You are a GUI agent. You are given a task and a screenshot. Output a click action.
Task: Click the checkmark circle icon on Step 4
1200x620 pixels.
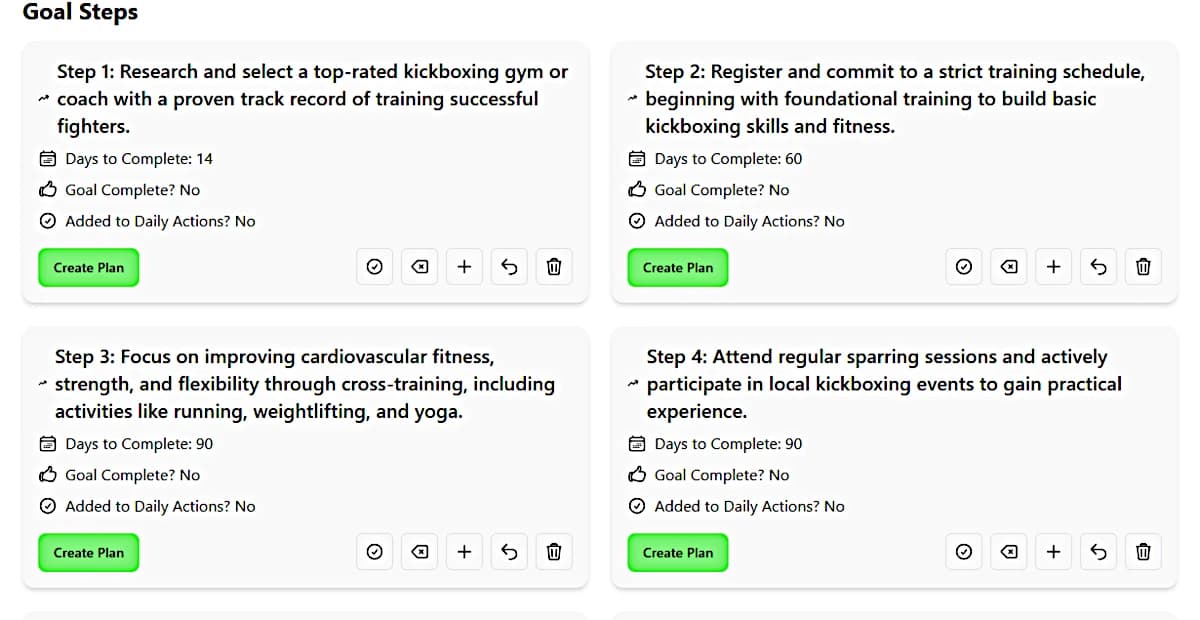click(964, 552)
